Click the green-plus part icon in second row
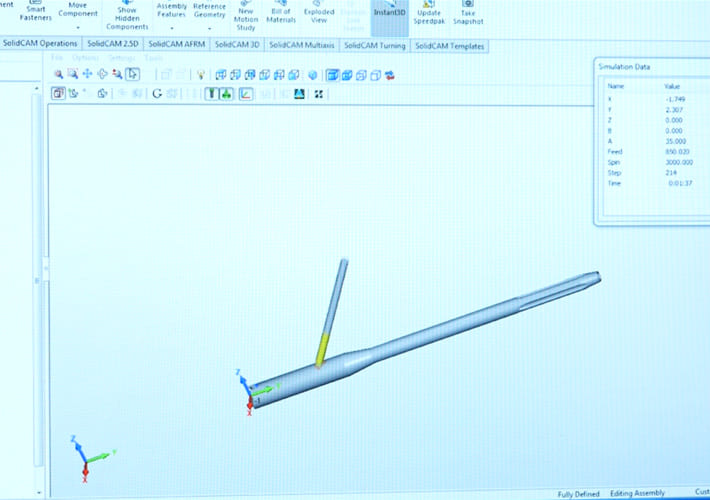Image resolution: width=710 pixels, height=500 pixels. point(73,93)
